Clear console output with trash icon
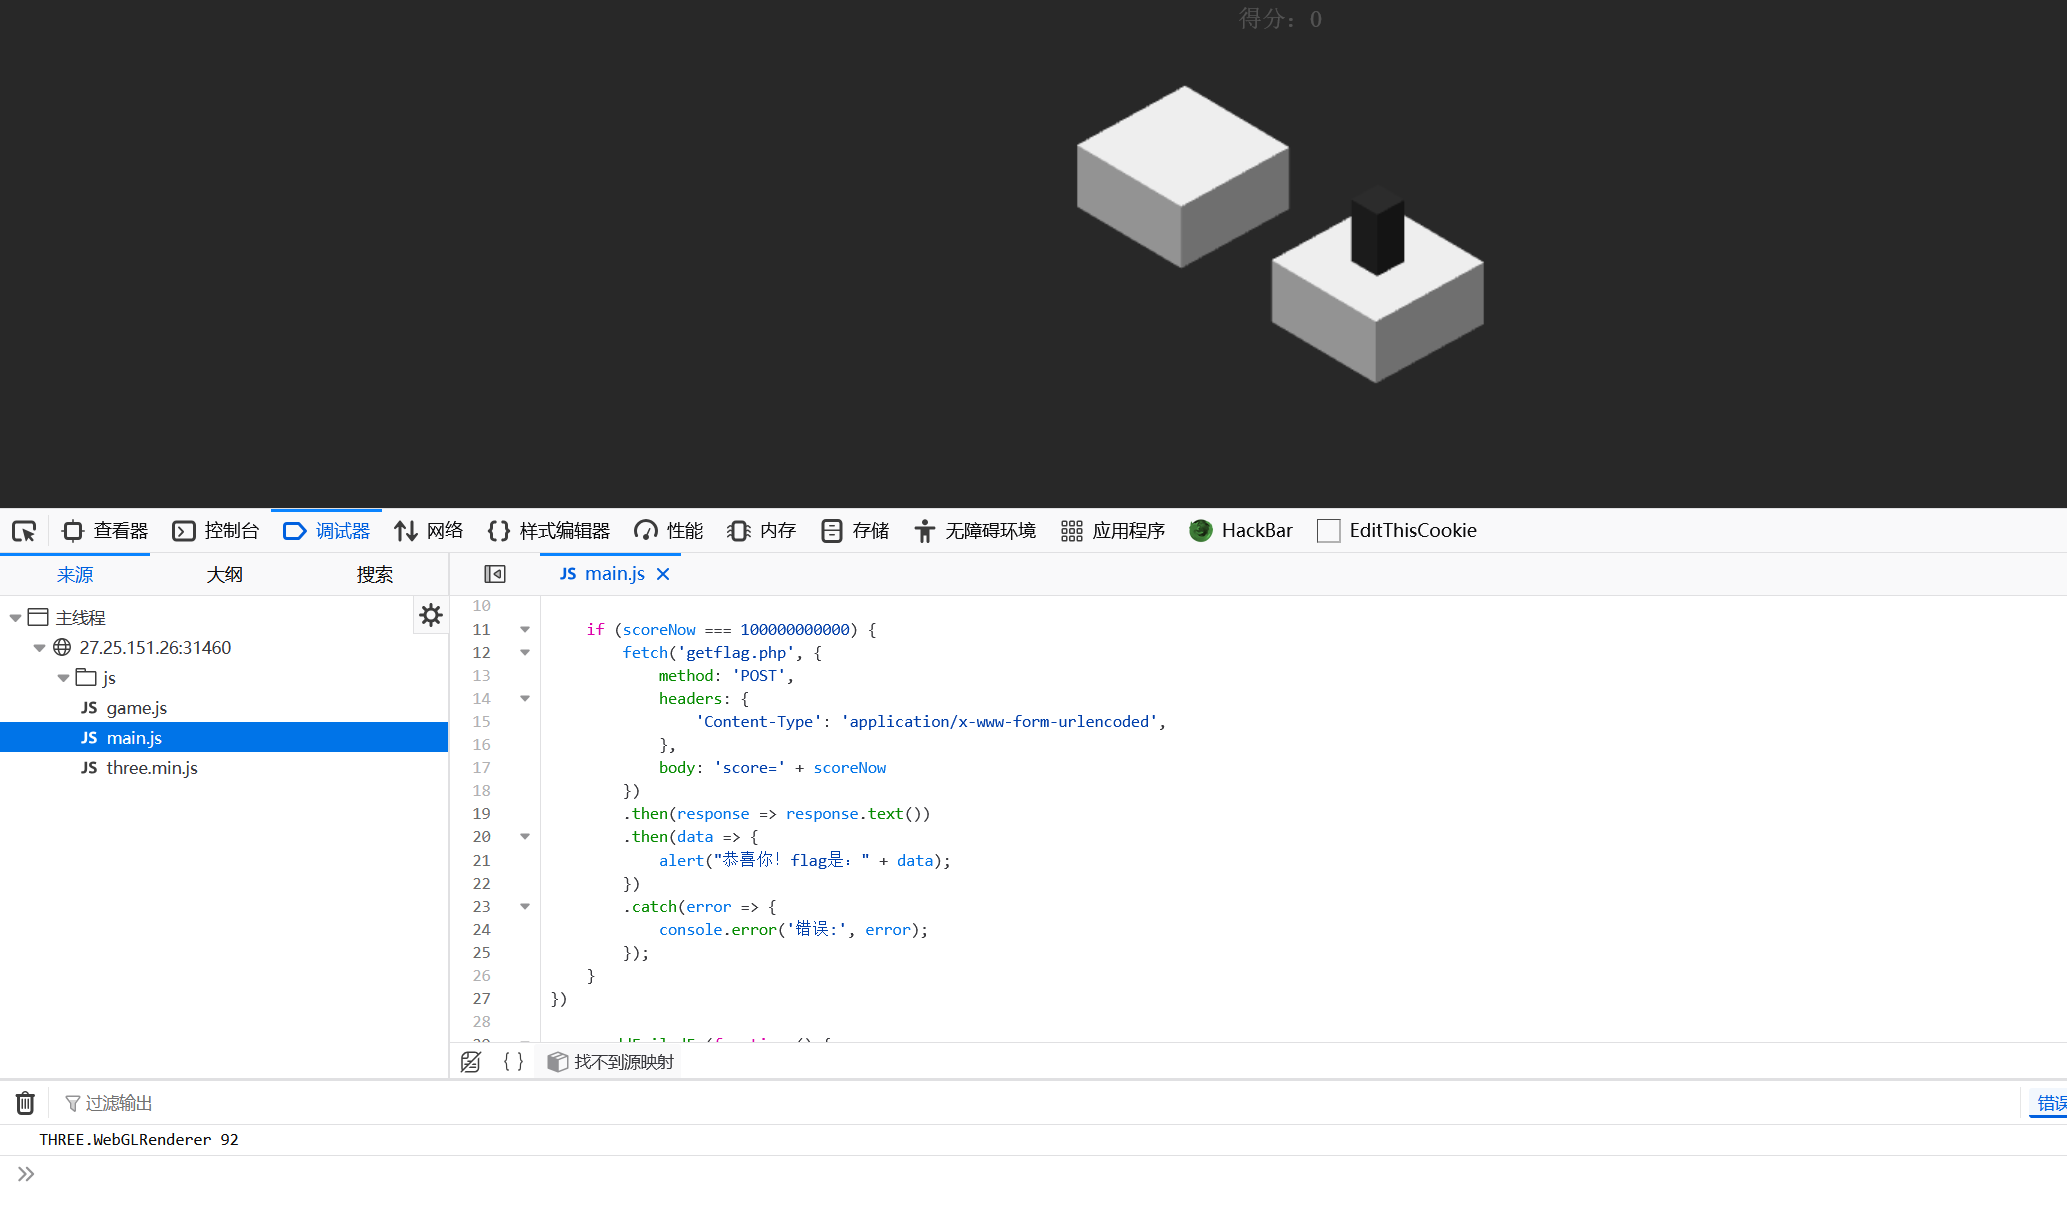 pyautogui.click(x=25, y=1103)
